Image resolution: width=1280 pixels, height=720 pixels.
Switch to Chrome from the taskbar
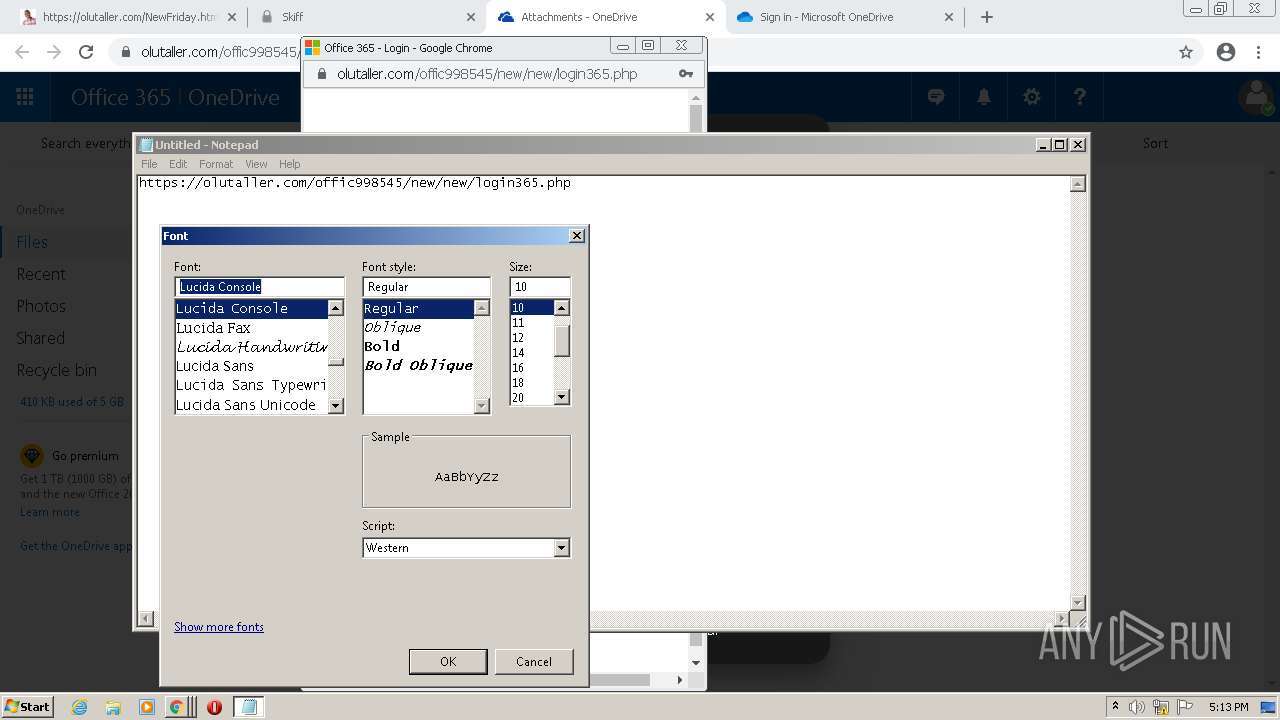(176, 707)
